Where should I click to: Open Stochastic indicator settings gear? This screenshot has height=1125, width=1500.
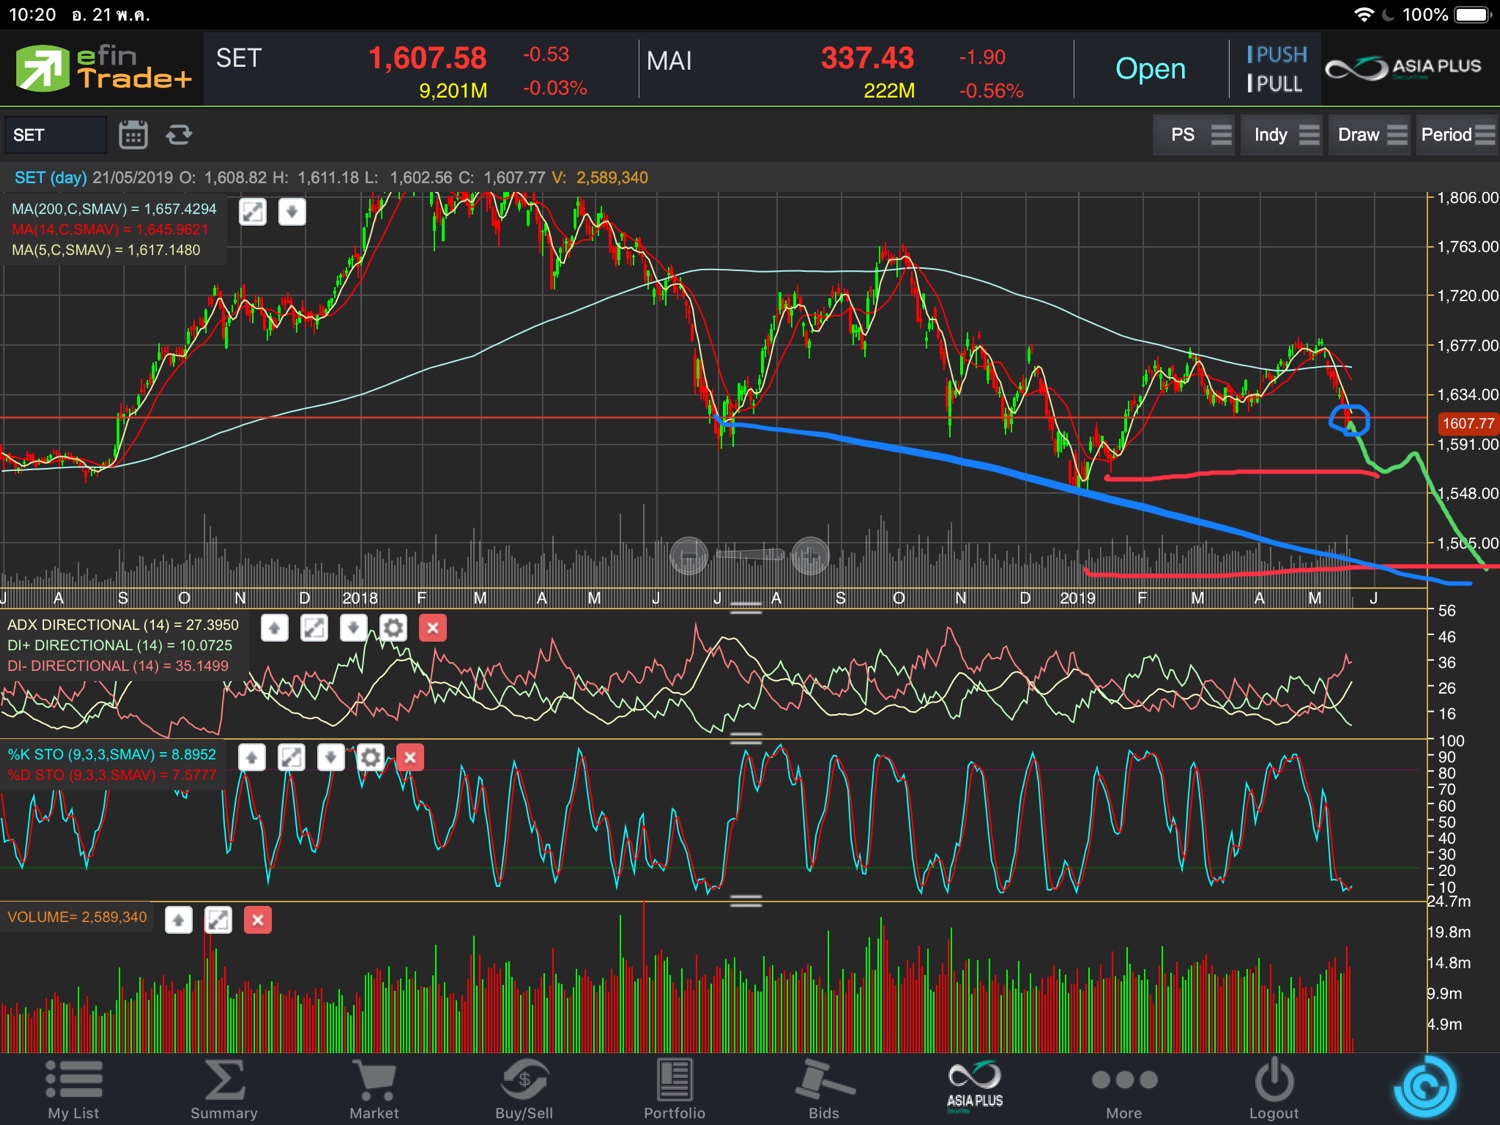pyautogui.click(x=370, y=758)
